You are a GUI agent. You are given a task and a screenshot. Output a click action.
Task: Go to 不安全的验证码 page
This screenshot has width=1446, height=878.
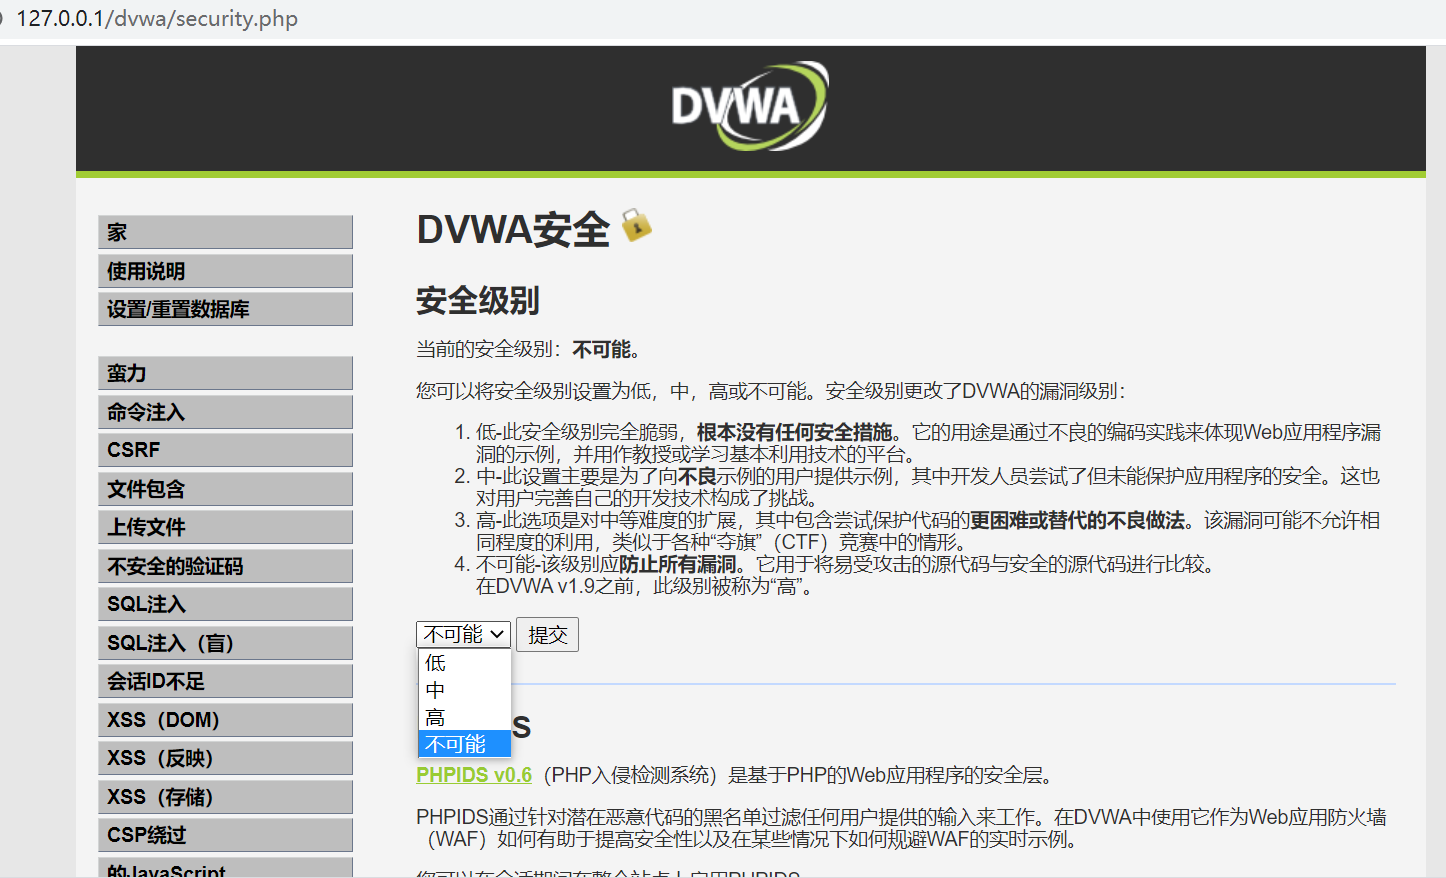coord(225,566)
